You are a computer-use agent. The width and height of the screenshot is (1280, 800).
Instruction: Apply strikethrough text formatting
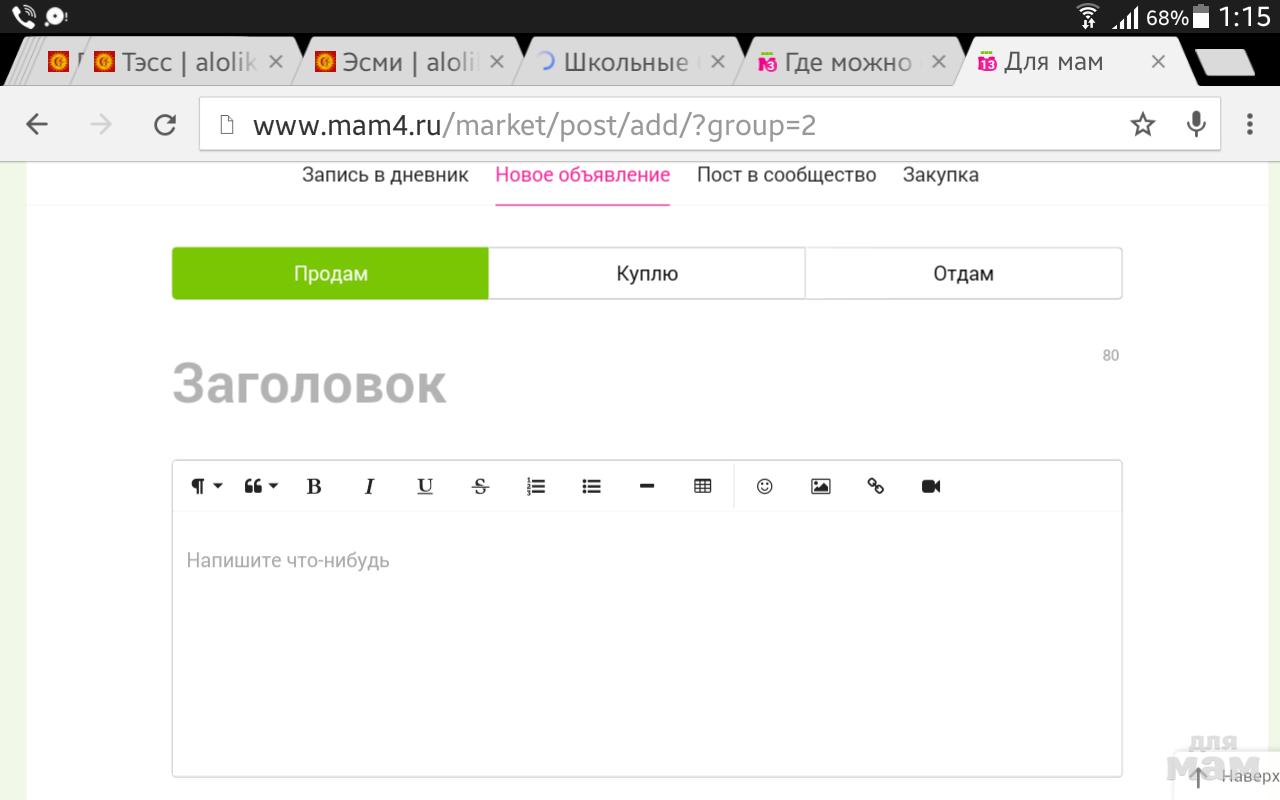click(x=480, y=487)
